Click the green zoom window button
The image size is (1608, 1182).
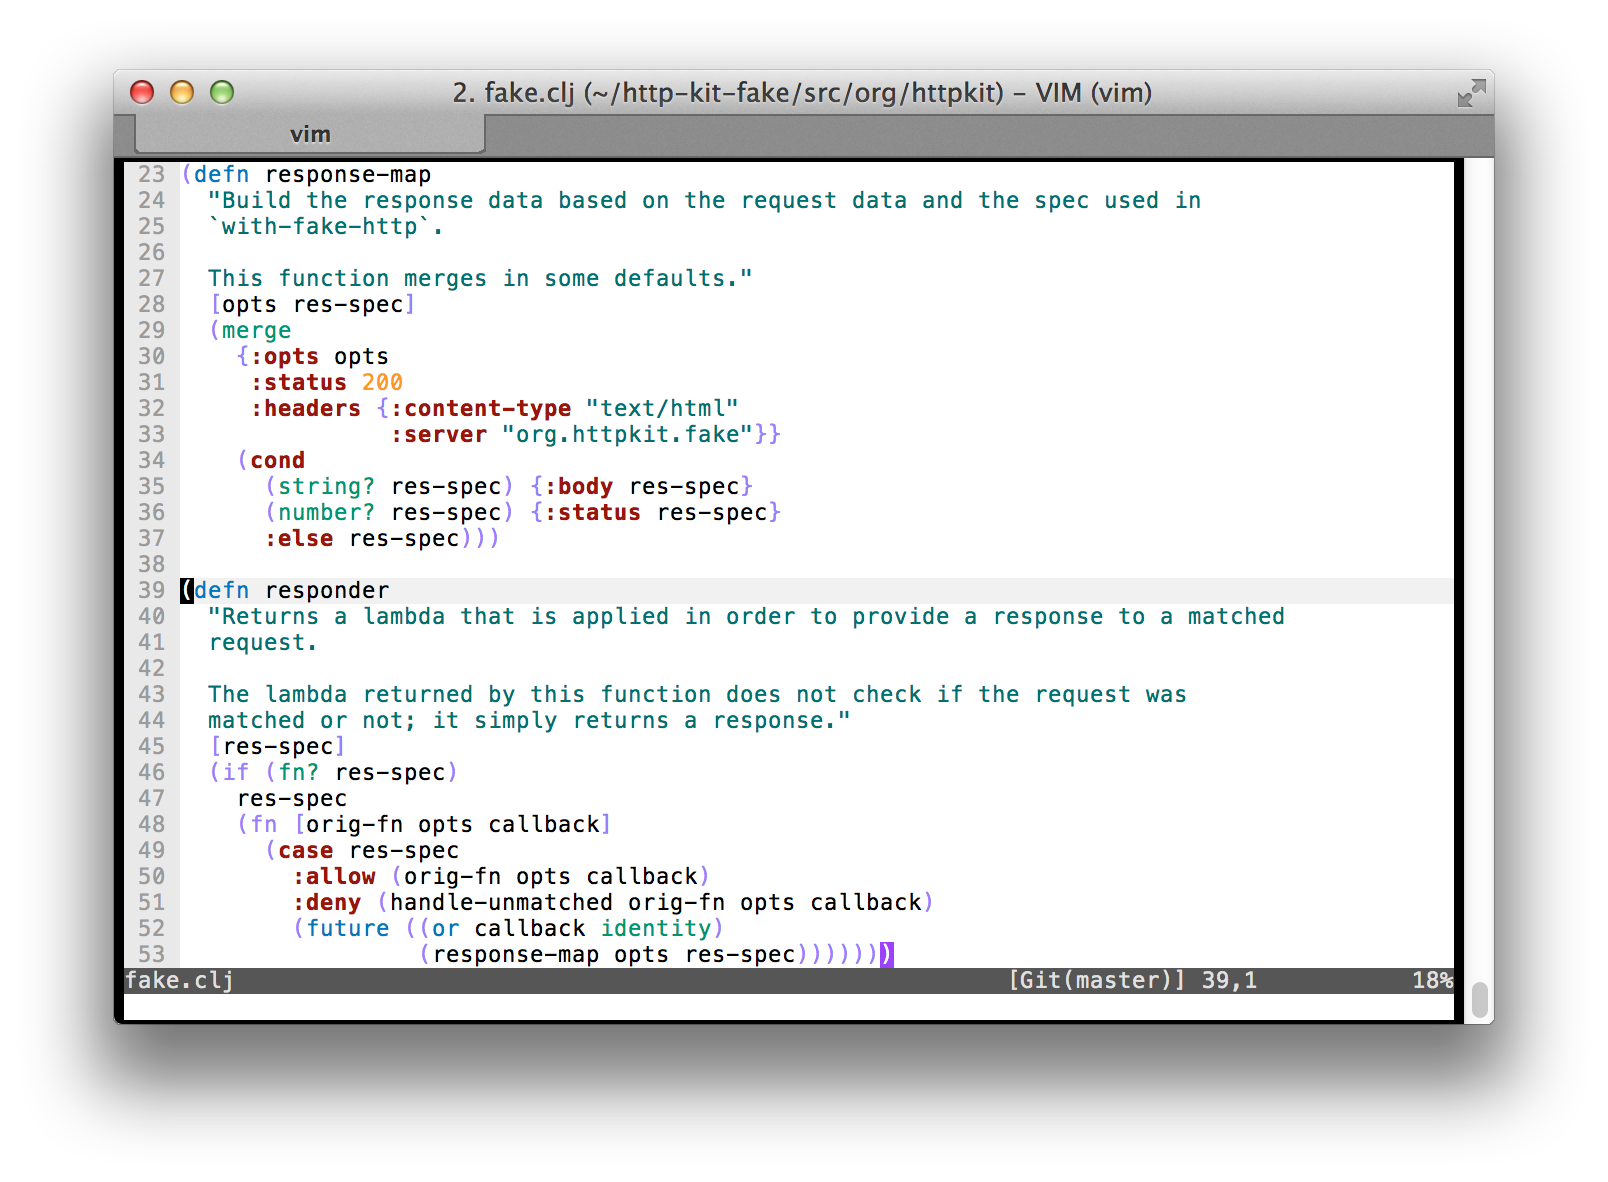(222, 92)
